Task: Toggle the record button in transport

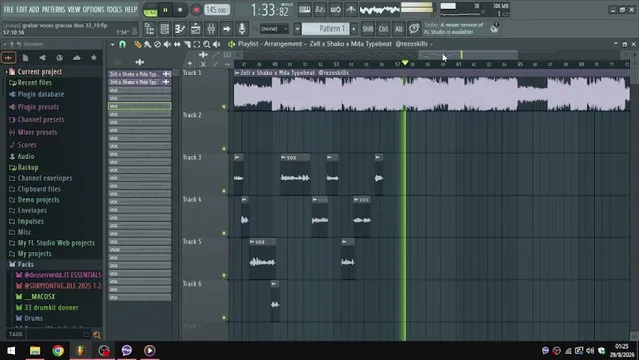Action: tap(196, 10)
